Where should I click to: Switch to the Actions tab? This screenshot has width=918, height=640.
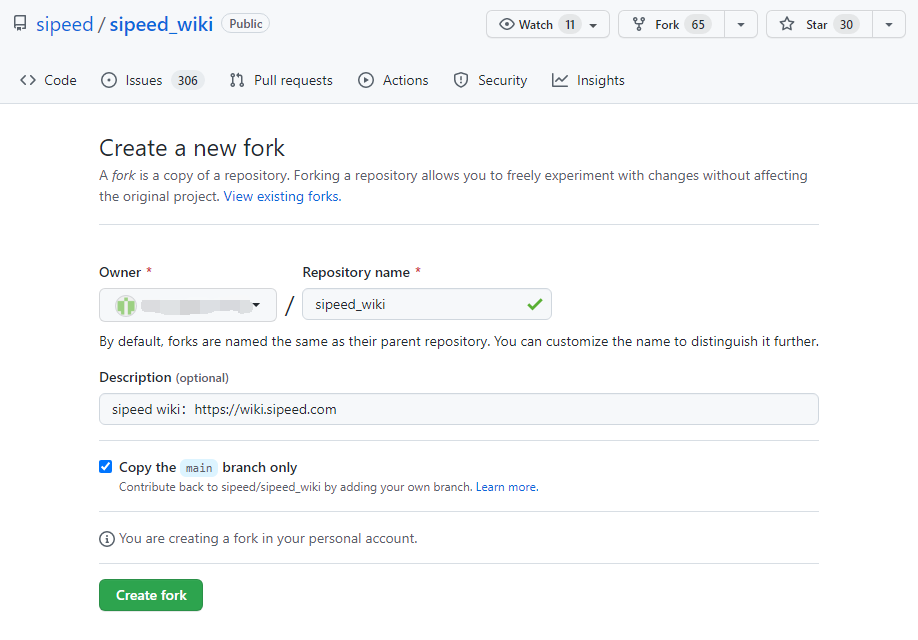(393, 80)
